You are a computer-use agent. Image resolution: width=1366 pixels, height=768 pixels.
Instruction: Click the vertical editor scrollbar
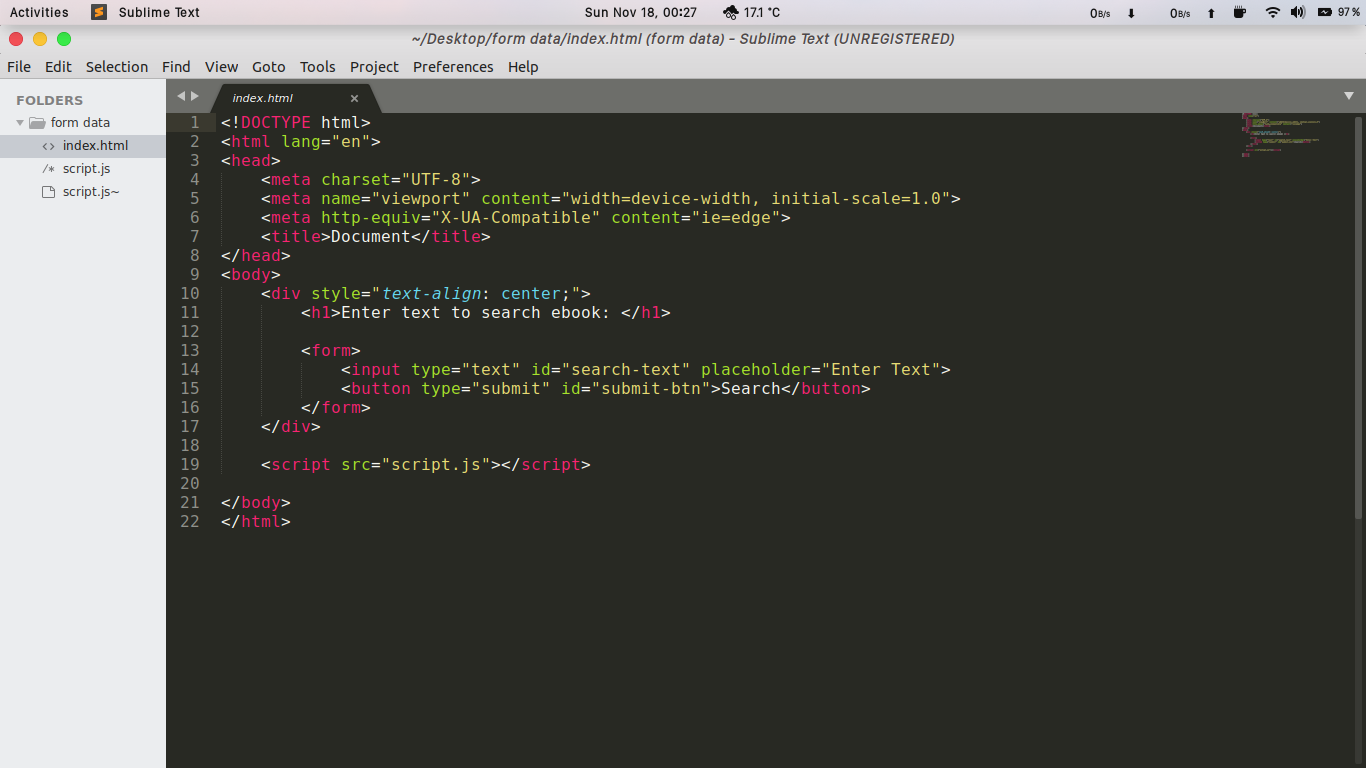click(x=1360, y=316)
